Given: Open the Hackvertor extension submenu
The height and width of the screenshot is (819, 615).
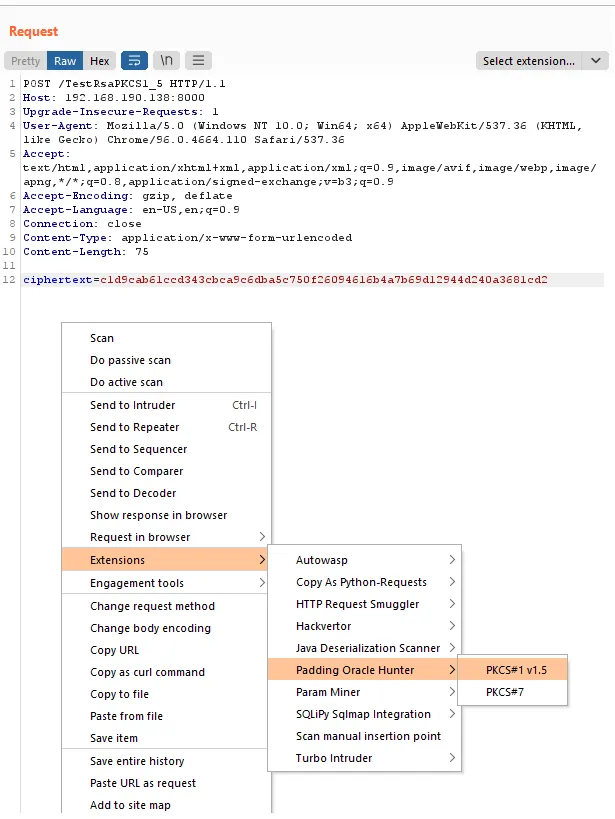Looking at the screenshot, I should (323, 626).
